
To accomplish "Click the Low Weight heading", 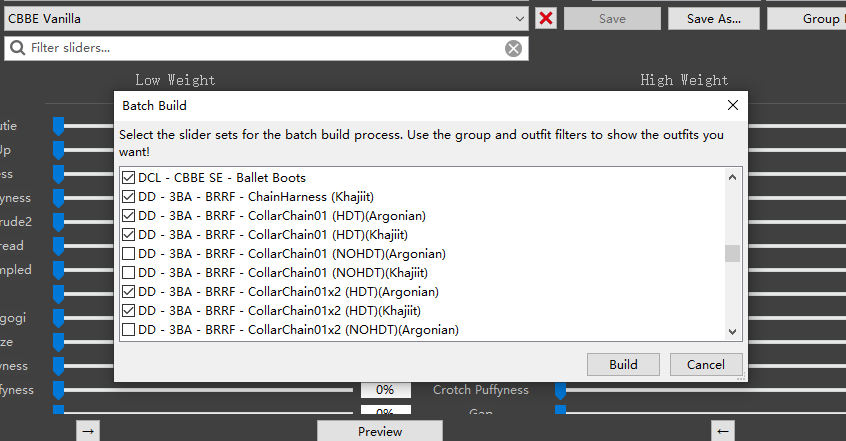I will [175, 80].
